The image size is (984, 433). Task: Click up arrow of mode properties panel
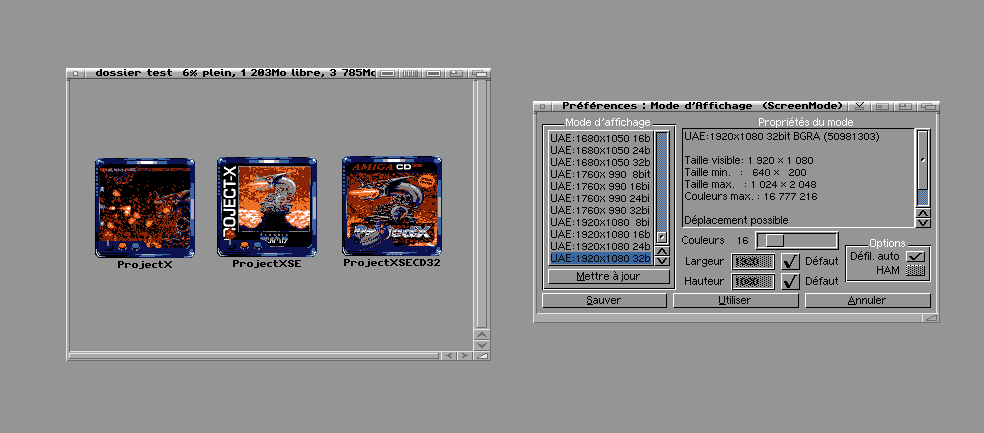click(x=922, y=213)
